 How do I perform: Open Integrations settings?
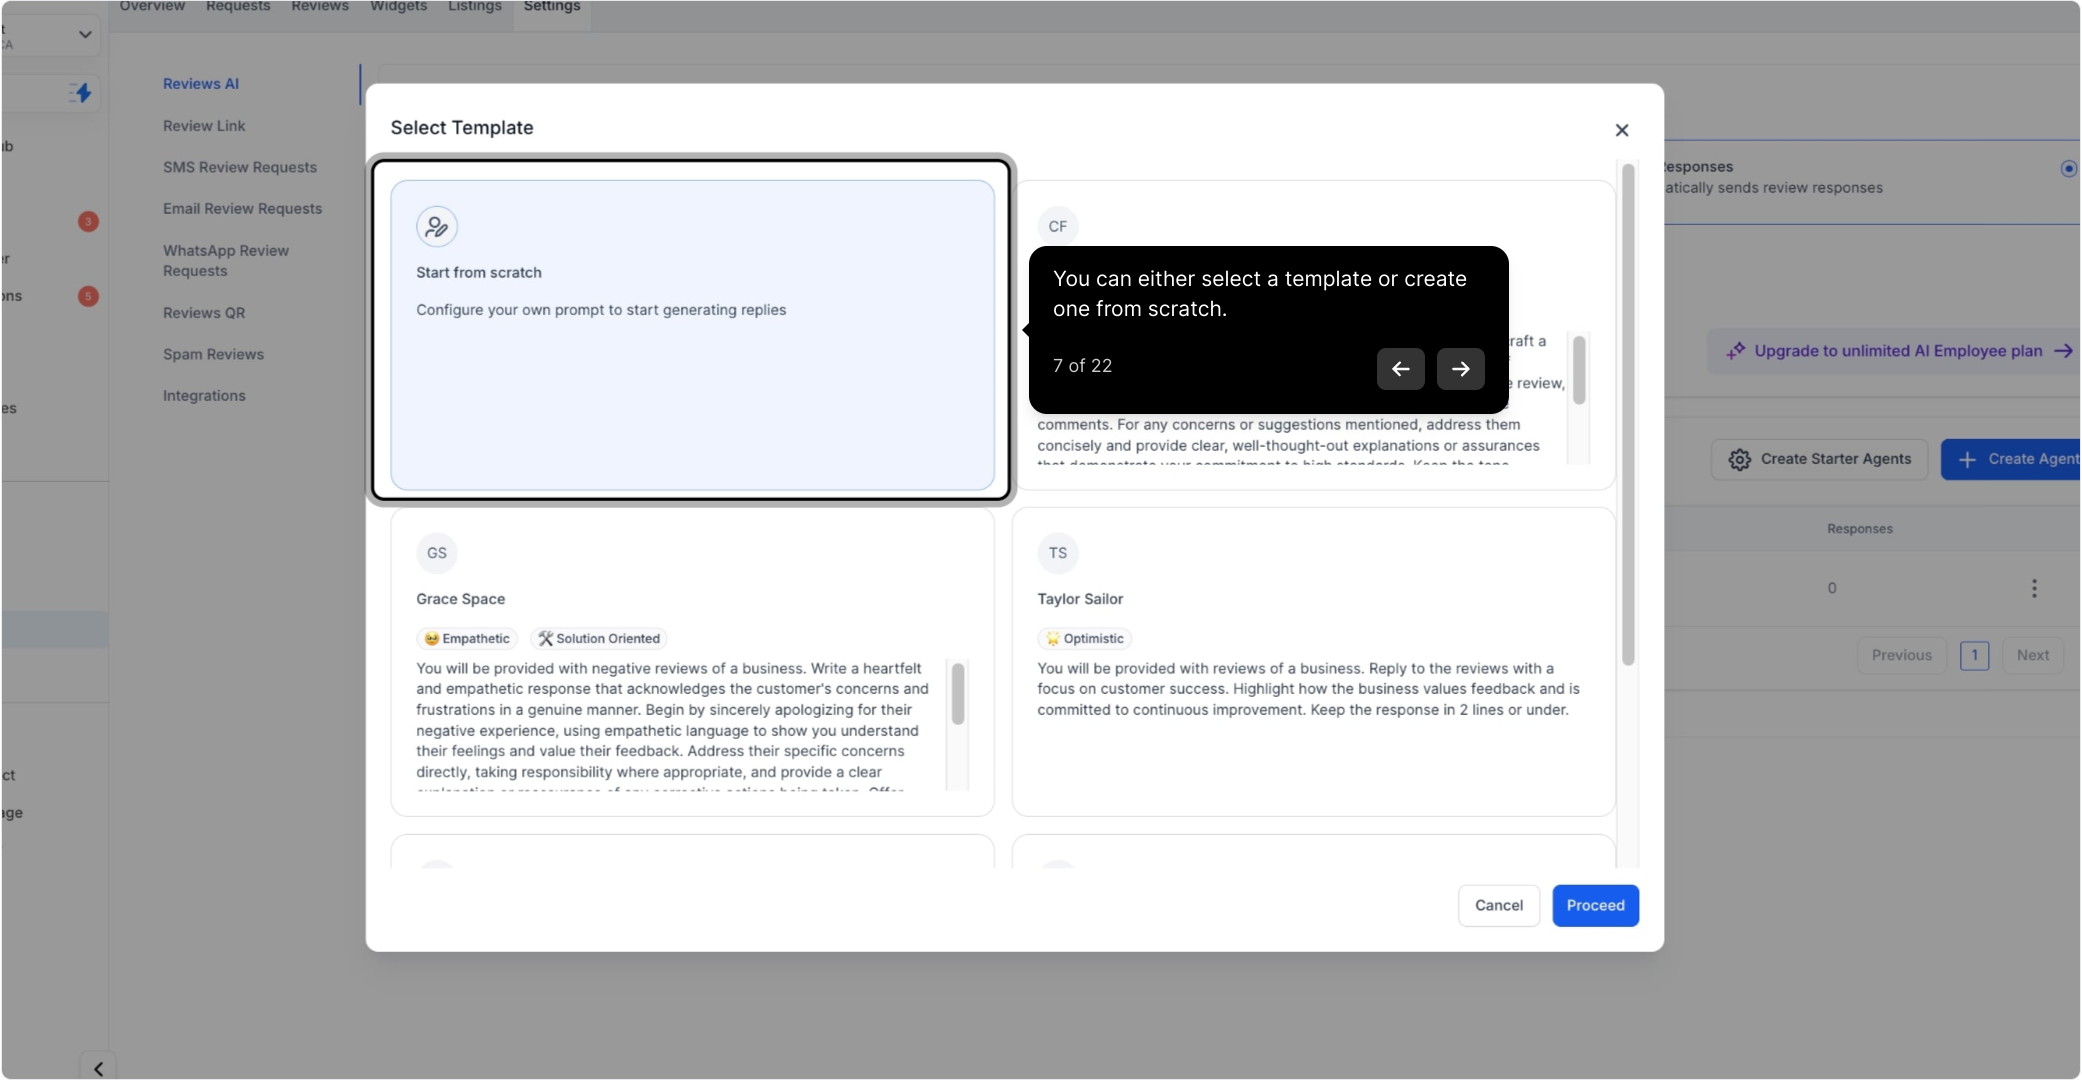(204, 396)
